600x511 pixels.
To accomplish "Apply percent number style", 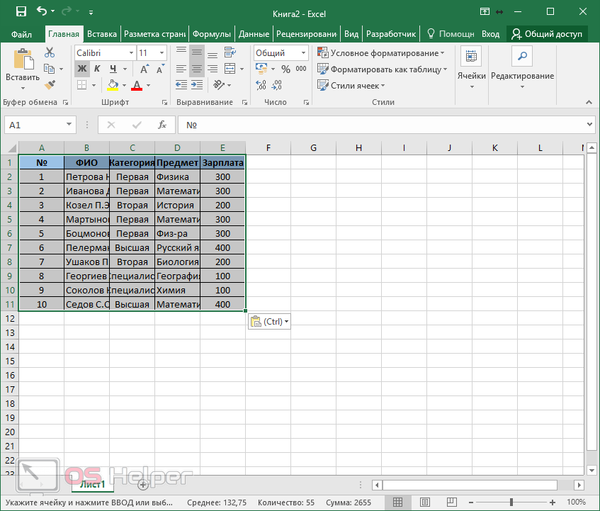I will pyautogui.click(x=285, y=69).
